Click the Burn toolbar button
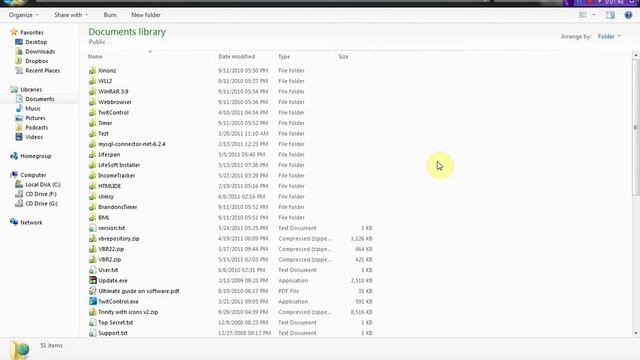 pos(110,15)
